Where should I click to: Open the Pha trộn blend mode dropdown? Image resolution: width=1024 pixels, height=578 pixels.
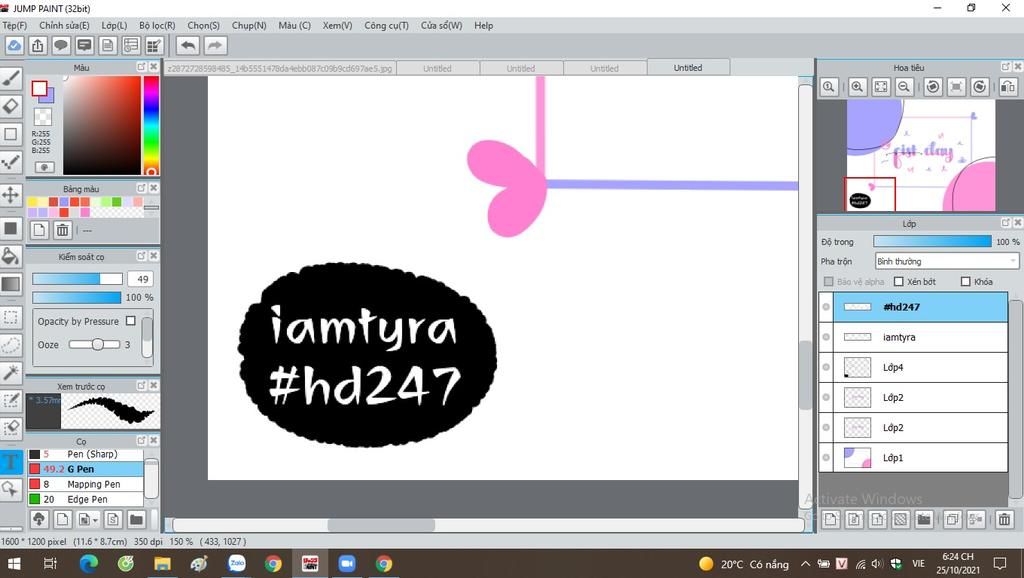pos(946,261)
